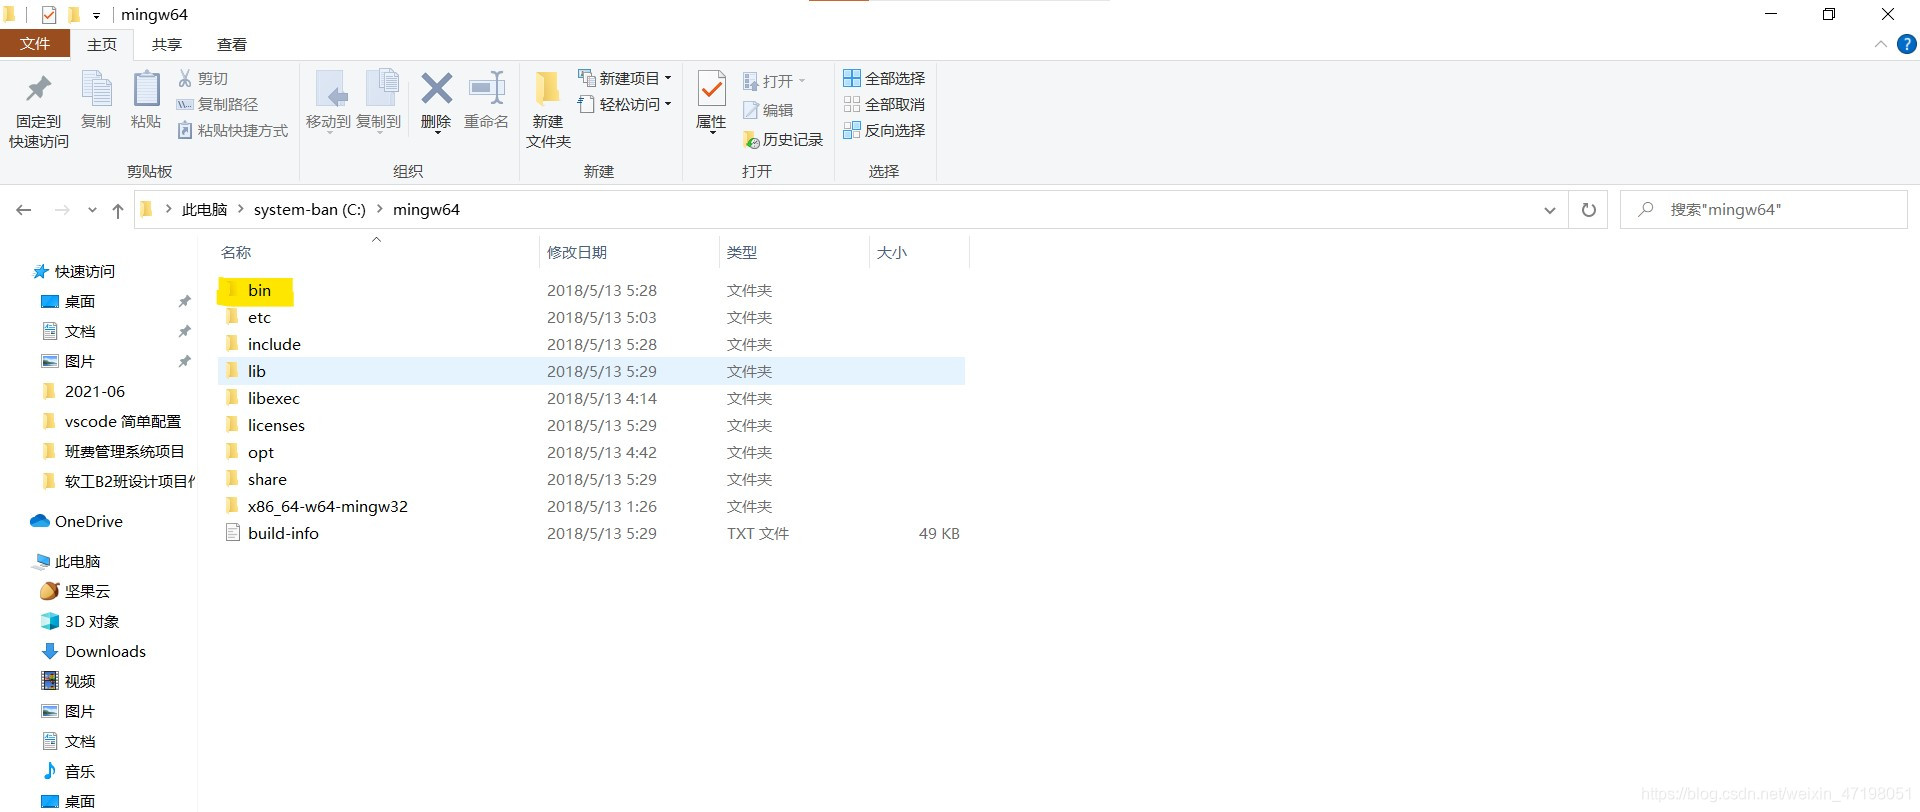
Task: Switch to the View ribbon tab
Action: [232, 44]
